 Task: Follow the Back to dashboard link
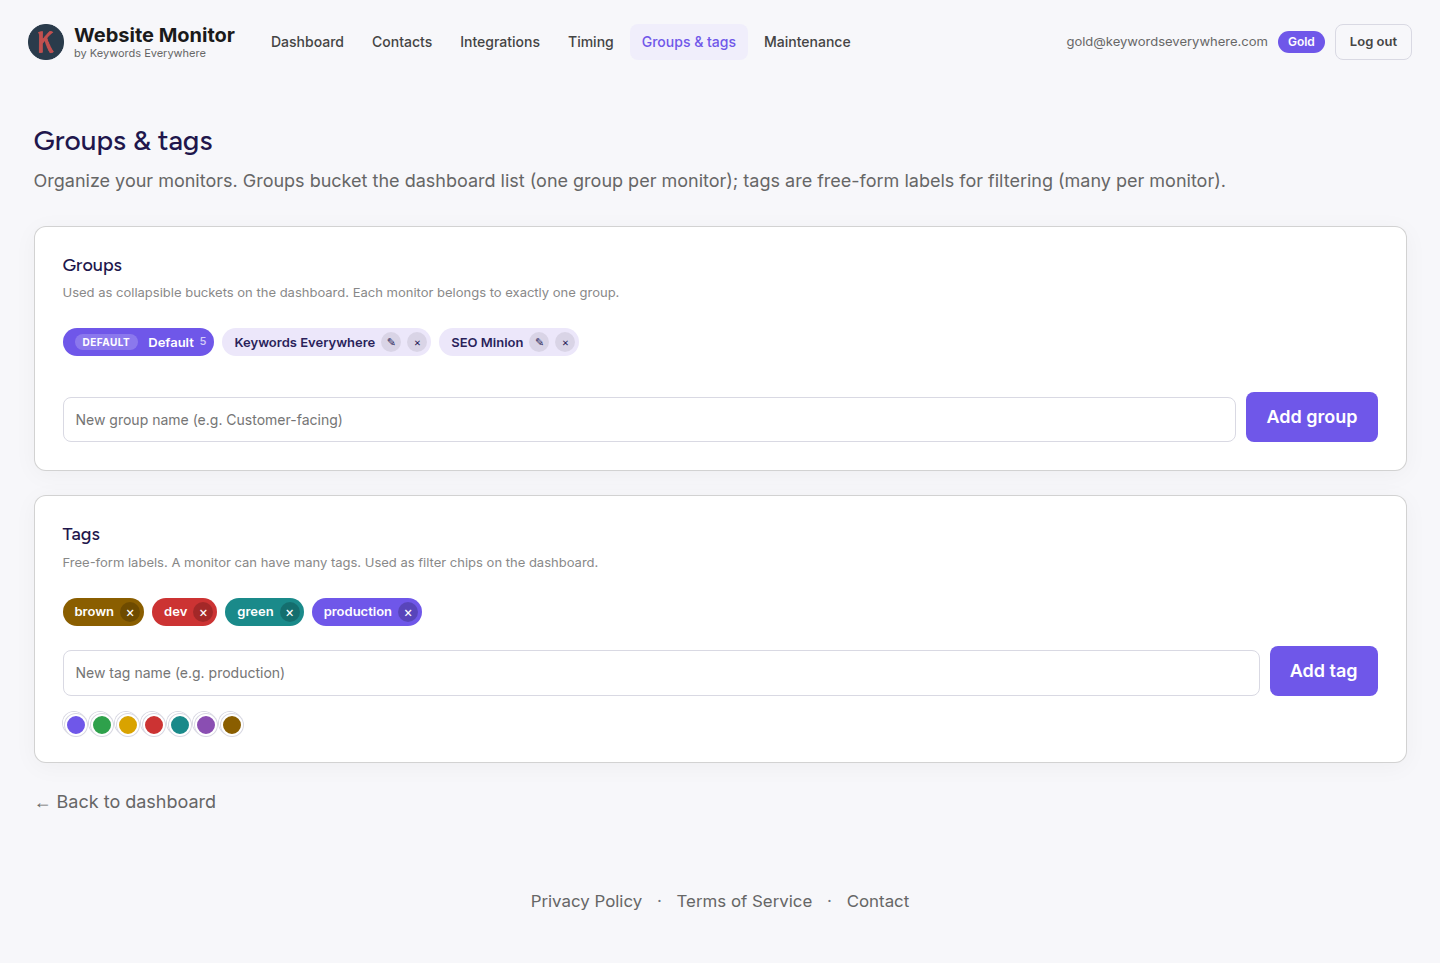pyautogui.click(x=126, y=802)
